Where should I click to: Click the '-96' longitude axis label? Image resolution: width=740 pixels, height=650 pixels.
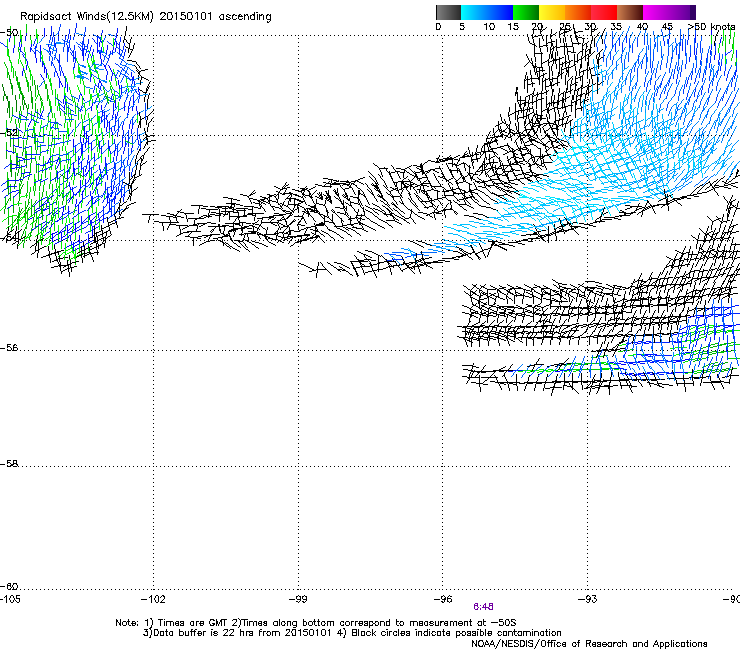tap(443, 599)
